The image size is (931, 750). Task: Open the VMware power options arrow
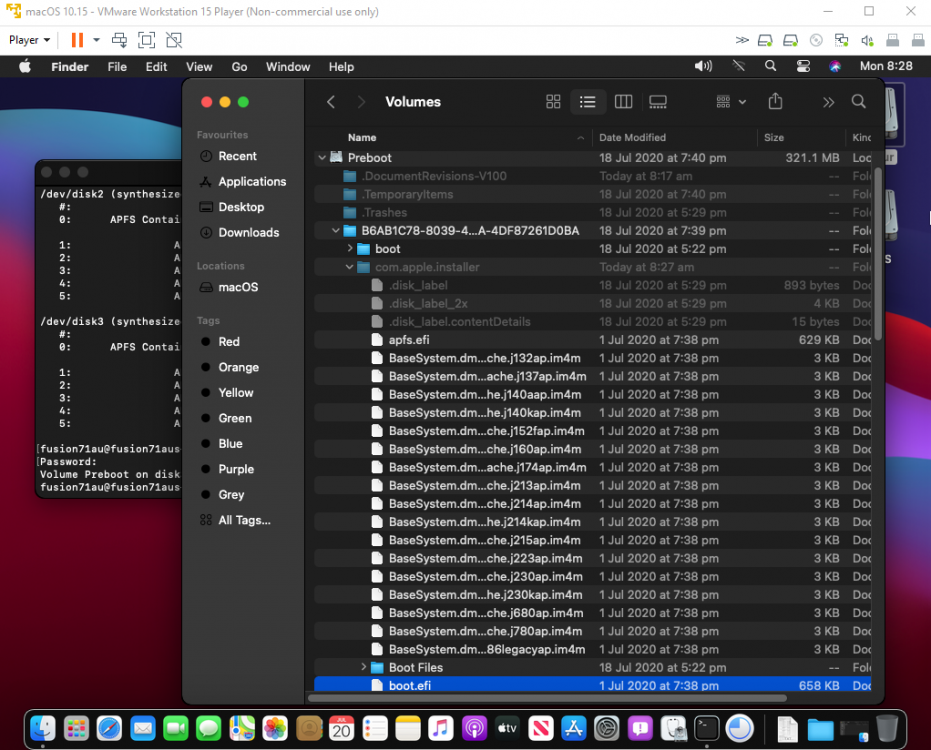click(x=96, y=40)
